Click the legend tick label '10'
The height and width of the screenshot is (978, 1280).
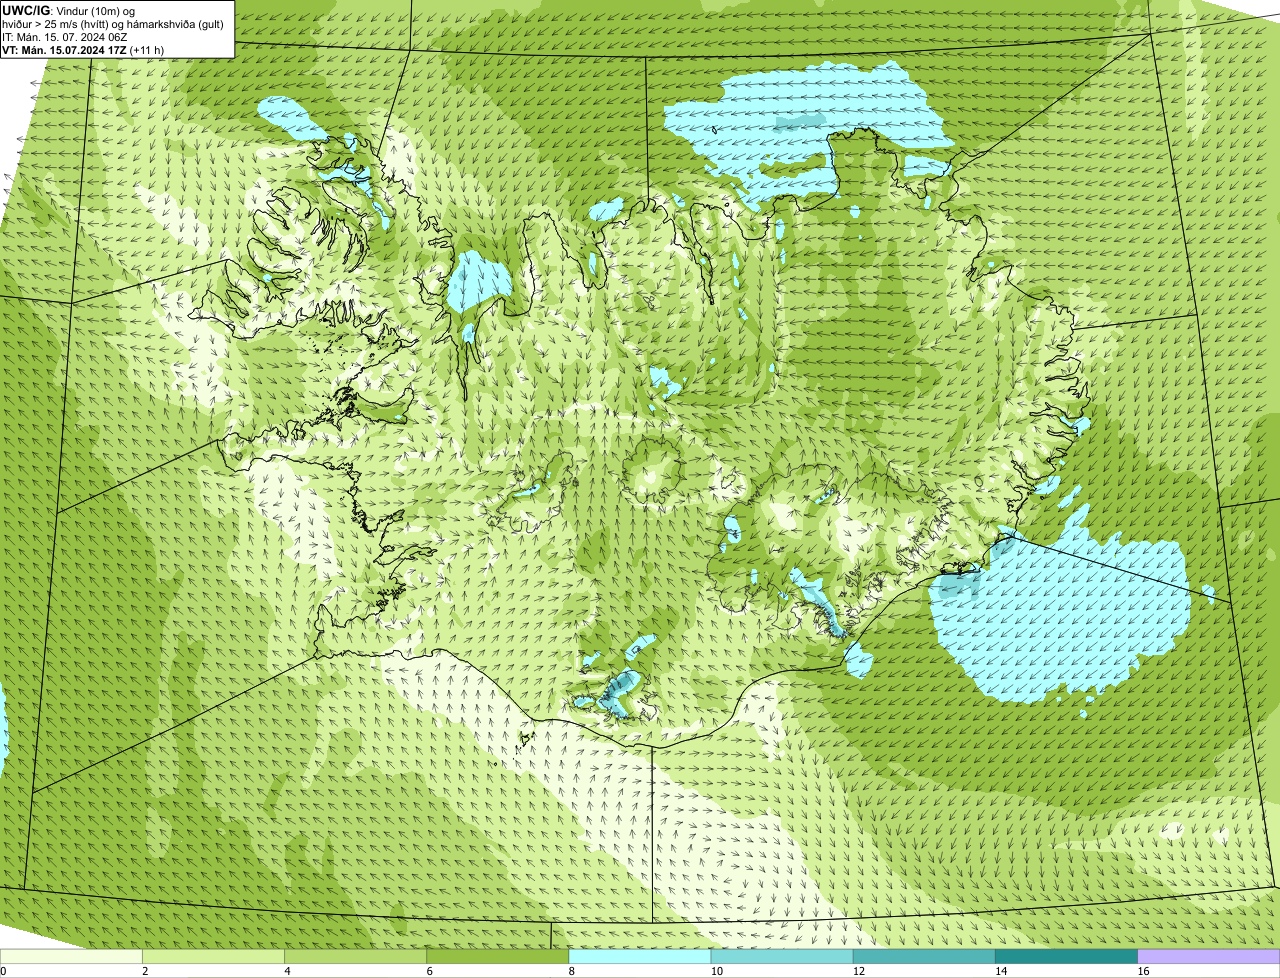coord(716,971)
